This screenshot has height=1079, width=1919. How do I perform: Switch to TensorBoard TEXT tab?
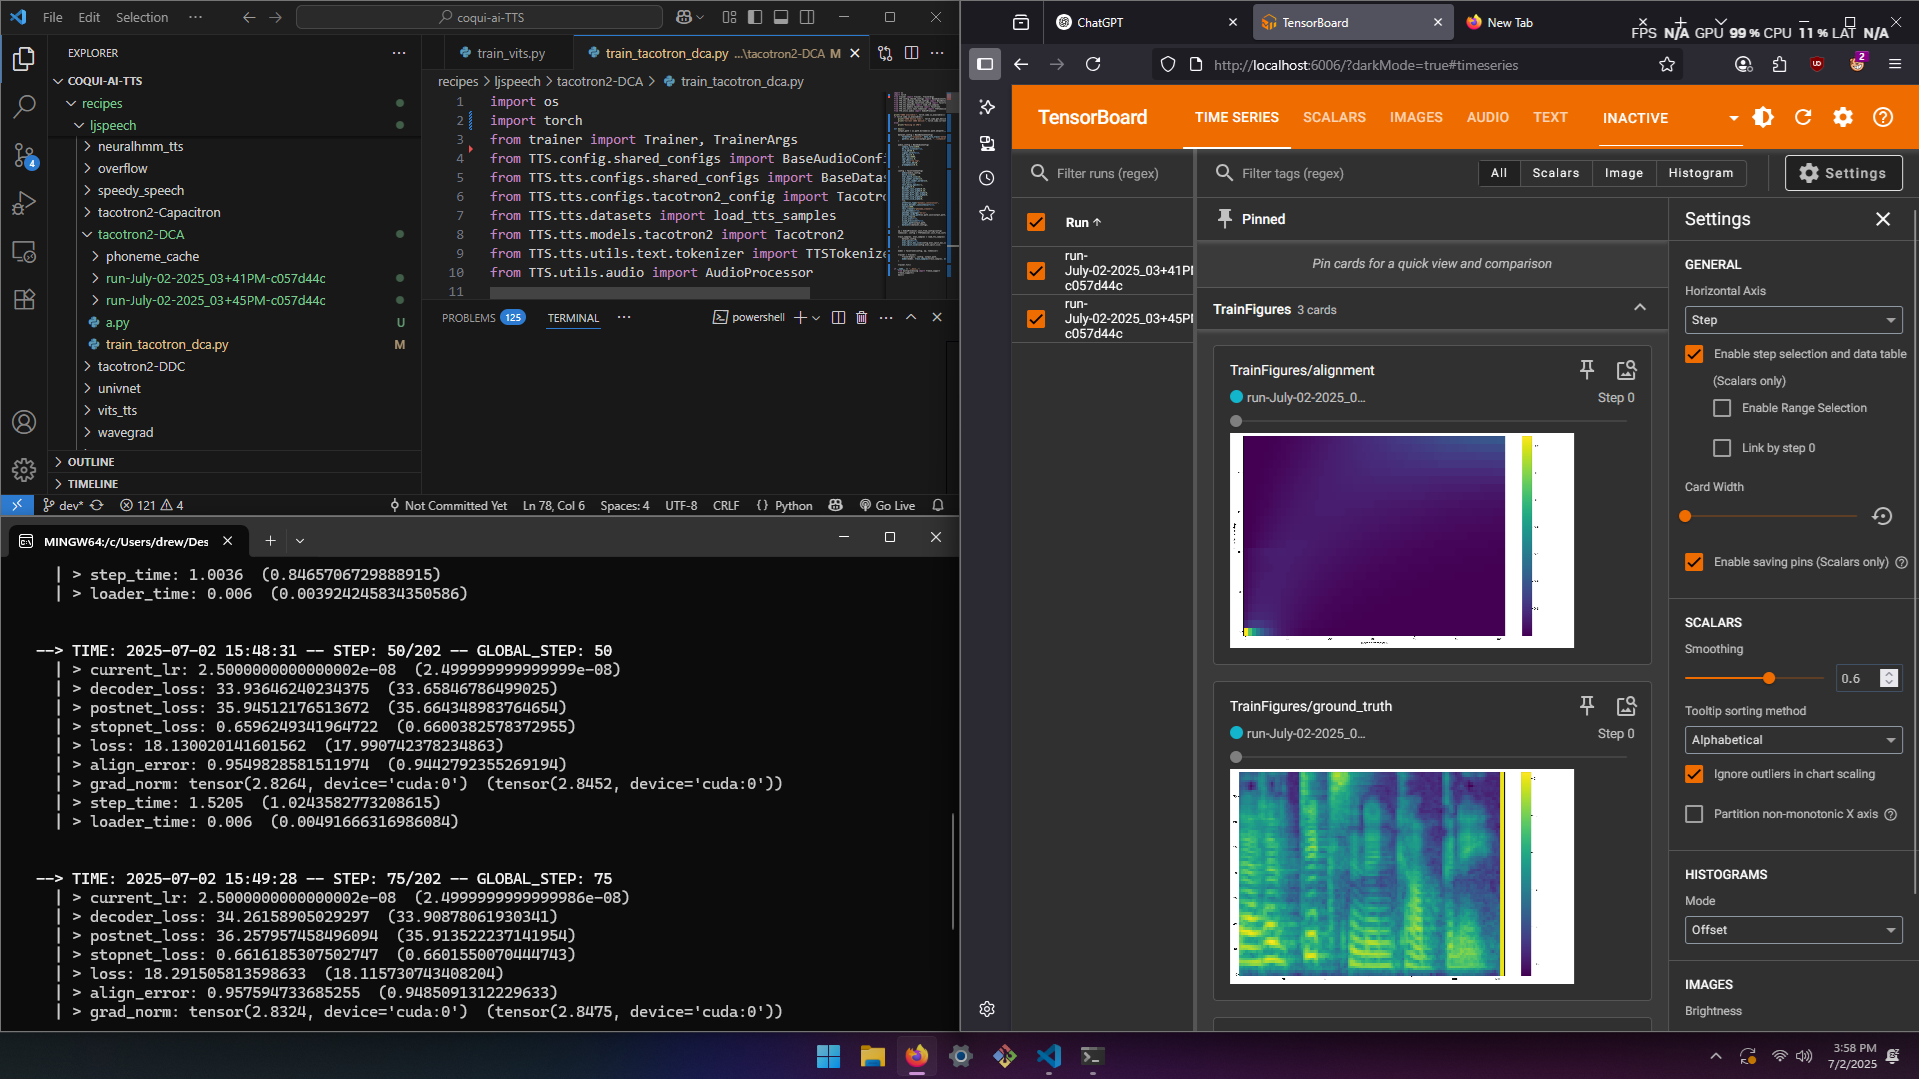point(1550,117)
